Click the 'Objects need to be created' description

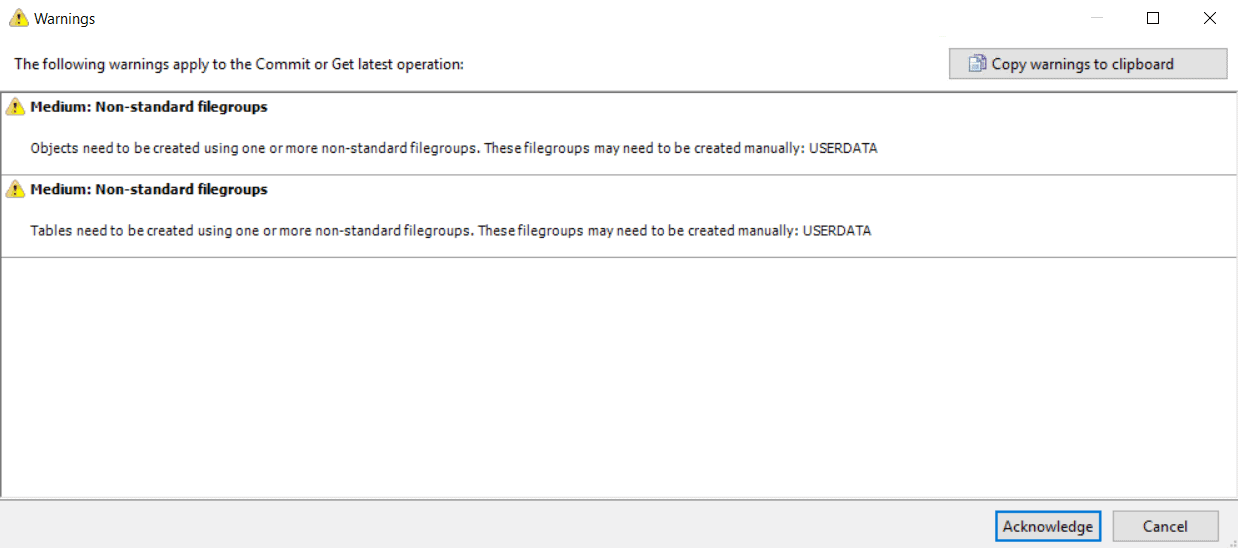click(454, 148)
